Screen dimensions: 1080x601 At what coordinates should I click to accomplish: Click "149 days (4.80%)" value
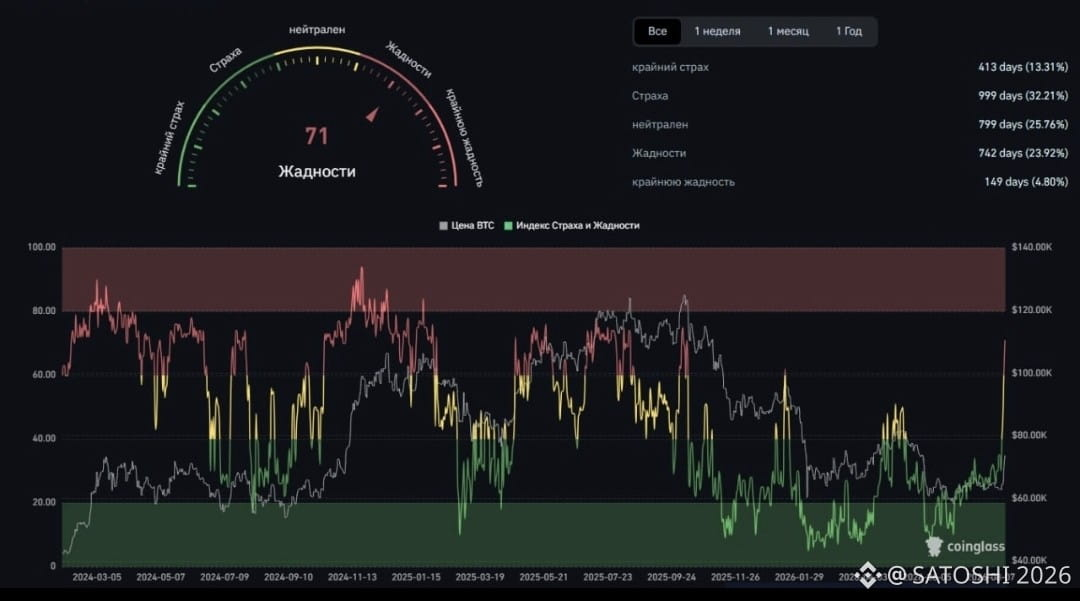tap(1026, 182)
